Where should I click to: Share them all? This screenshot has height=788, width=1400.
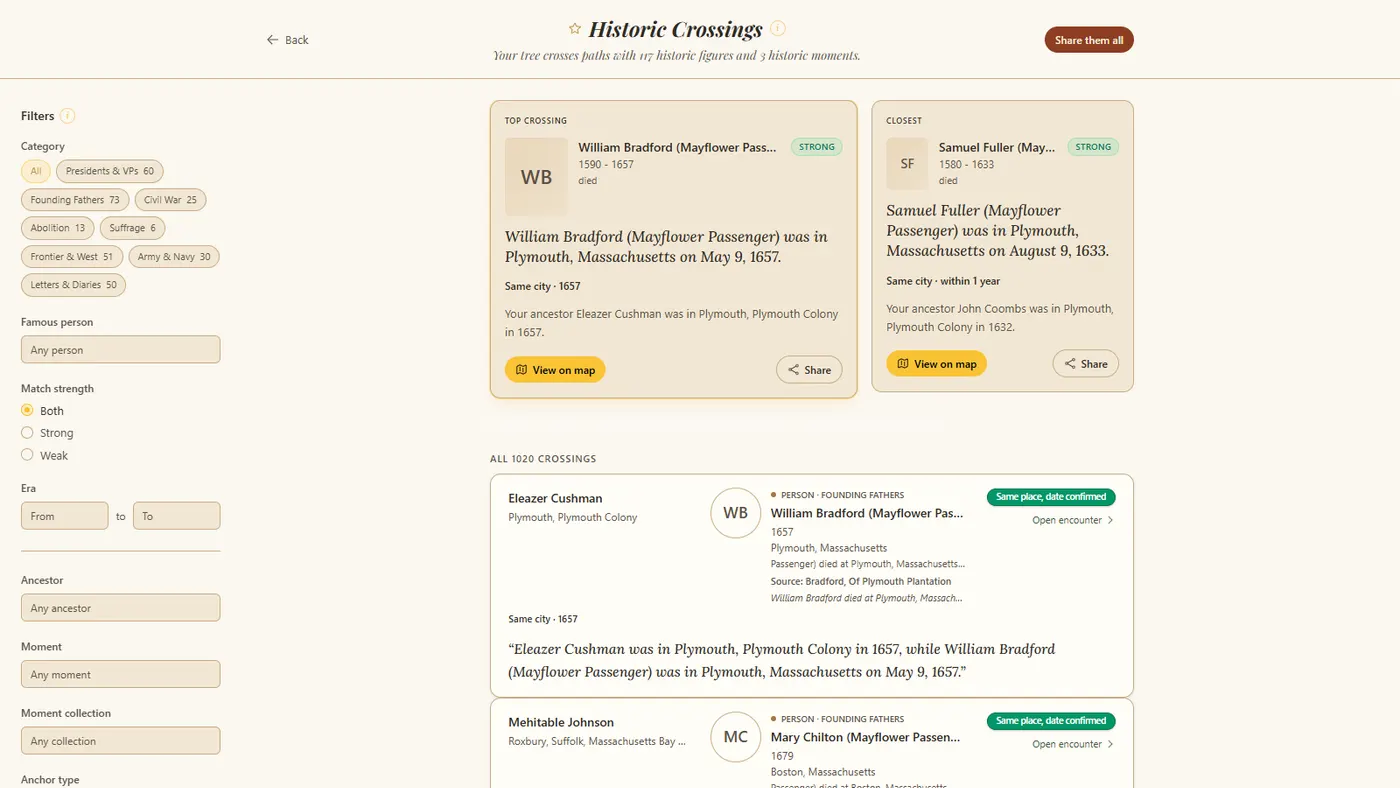click(x=1089, y=40)
